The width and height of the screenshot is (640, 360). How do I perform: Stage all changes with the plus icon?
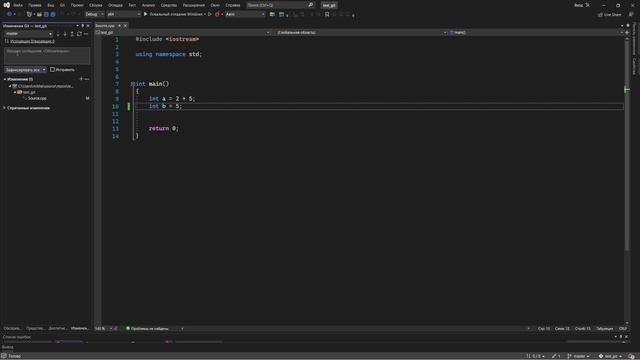[81, 79]
